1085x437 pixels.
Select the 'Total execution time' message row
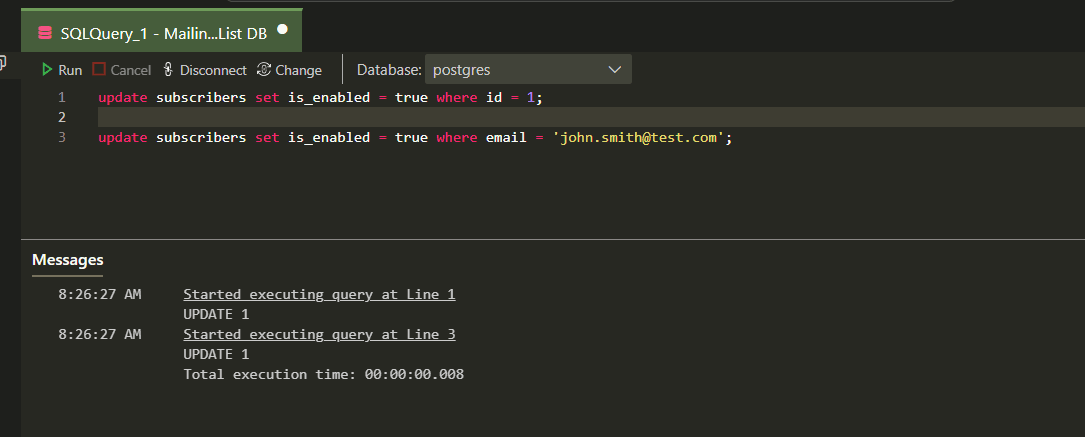(x=323, y=374)
